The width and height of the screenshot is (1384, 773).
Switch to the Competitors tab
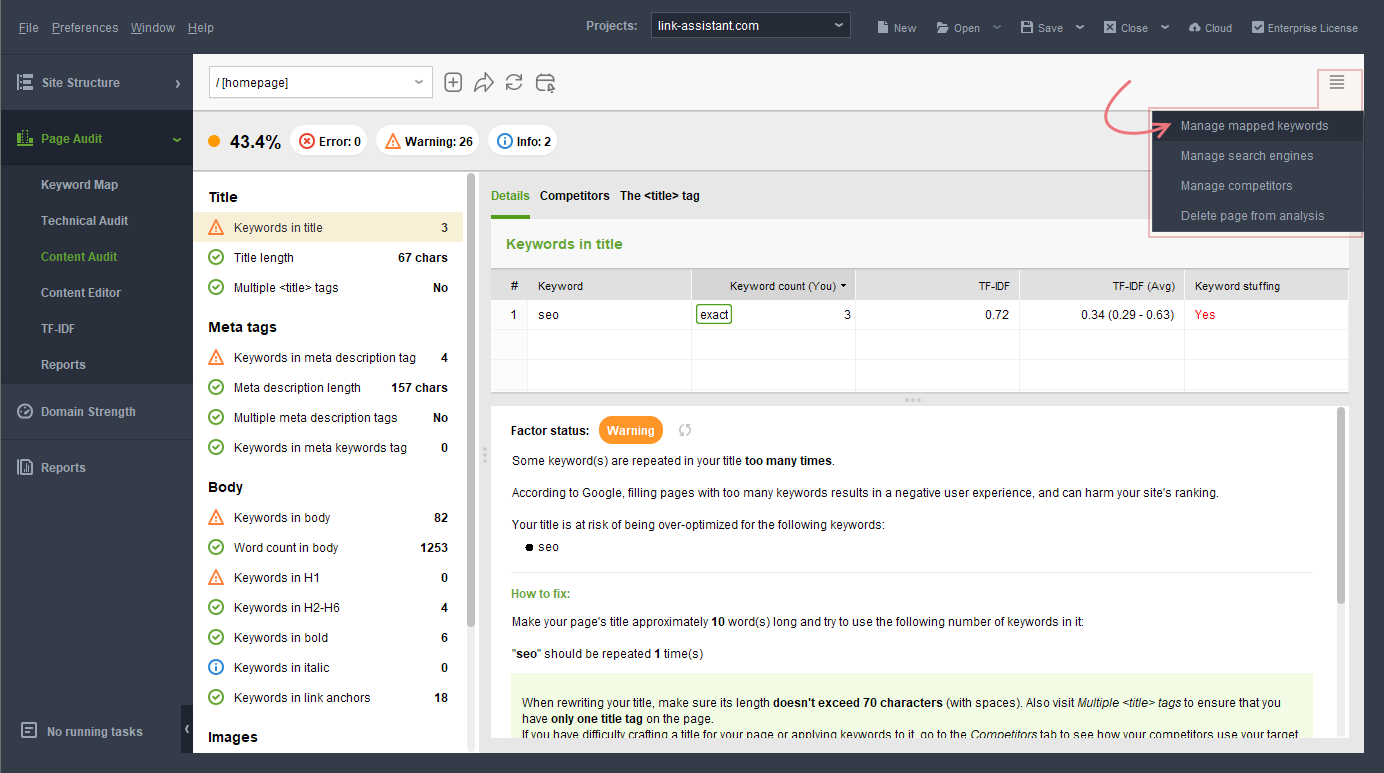575,196
